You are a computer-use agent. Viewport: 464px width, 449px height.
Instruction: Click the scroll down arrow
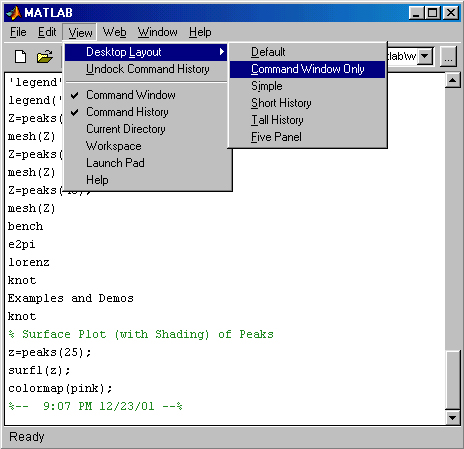click(x=453, y=417)
